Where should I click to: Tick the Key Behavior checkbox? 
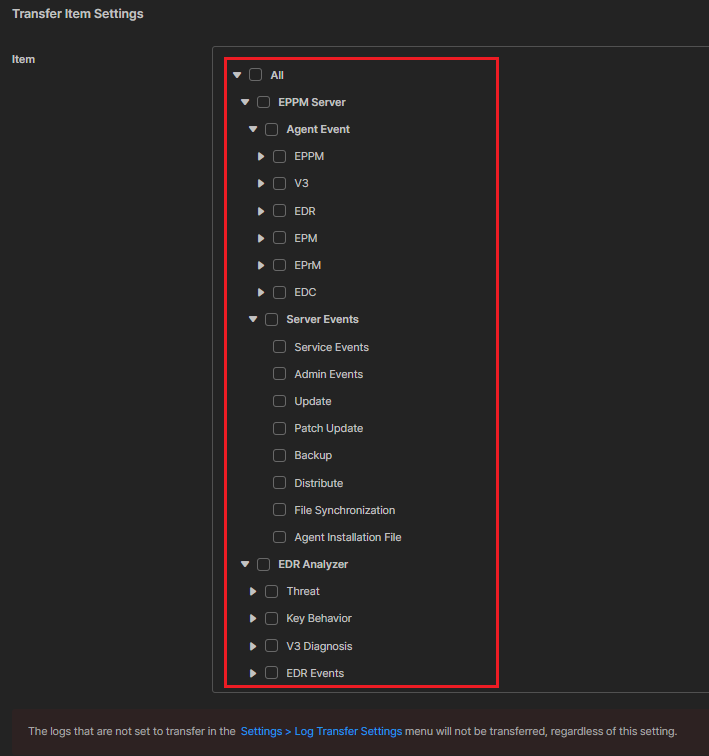coord(271,618)
